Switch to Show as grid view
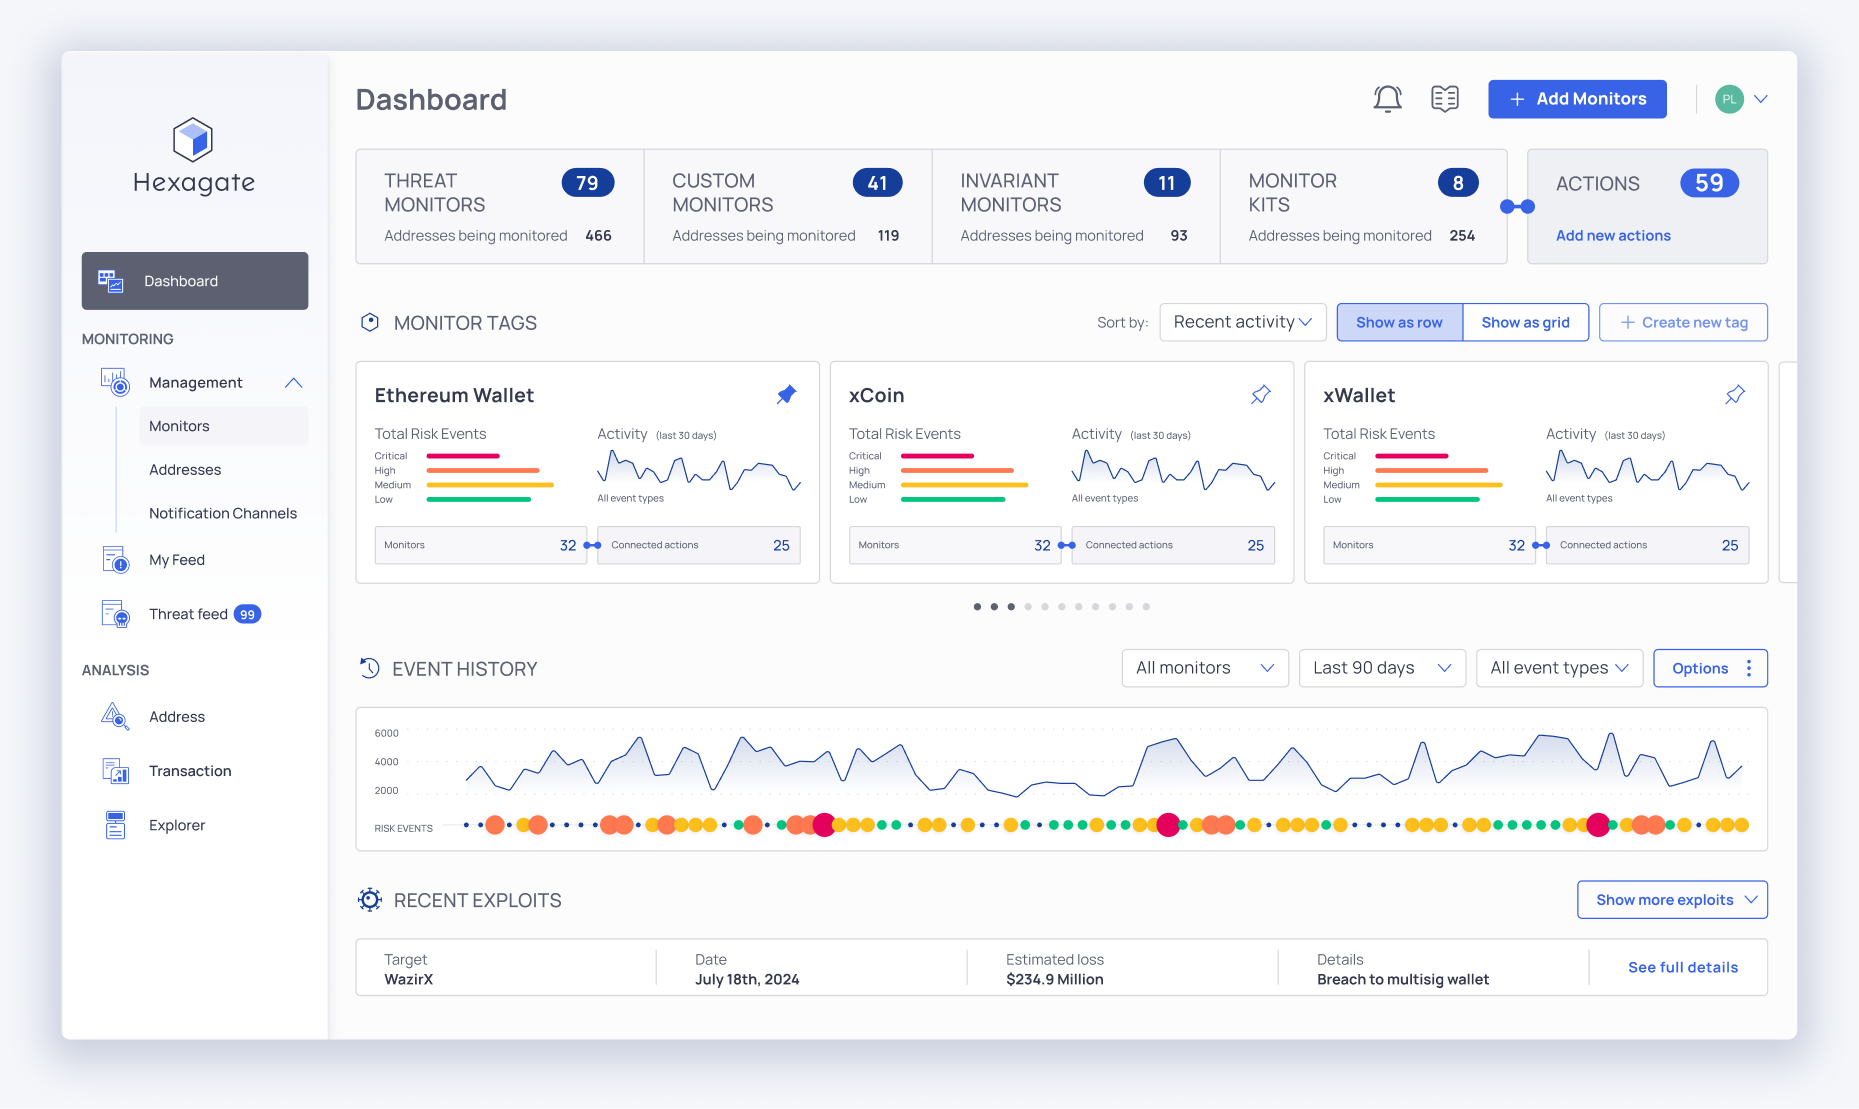 pos(1525,322)
